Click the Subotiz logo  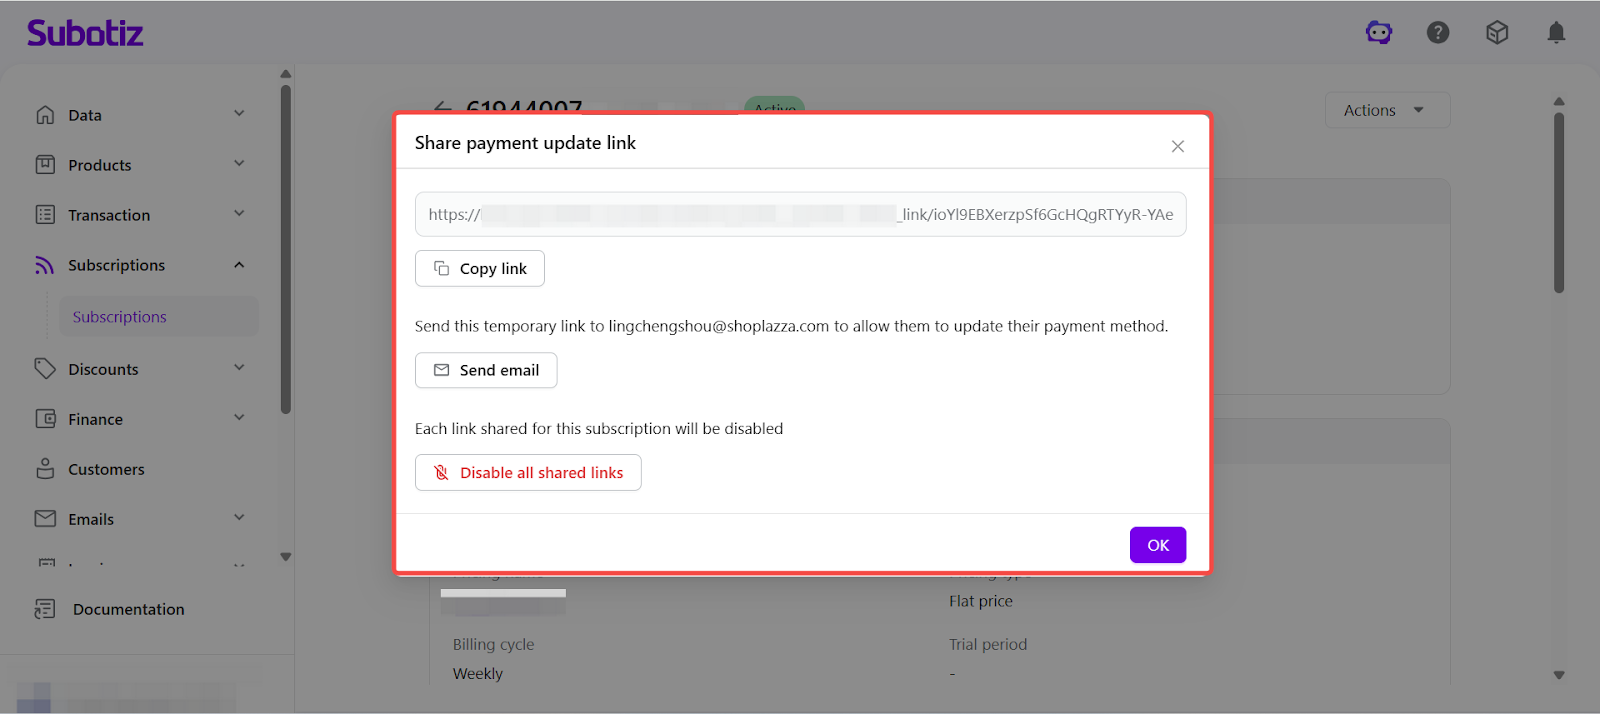85,33
